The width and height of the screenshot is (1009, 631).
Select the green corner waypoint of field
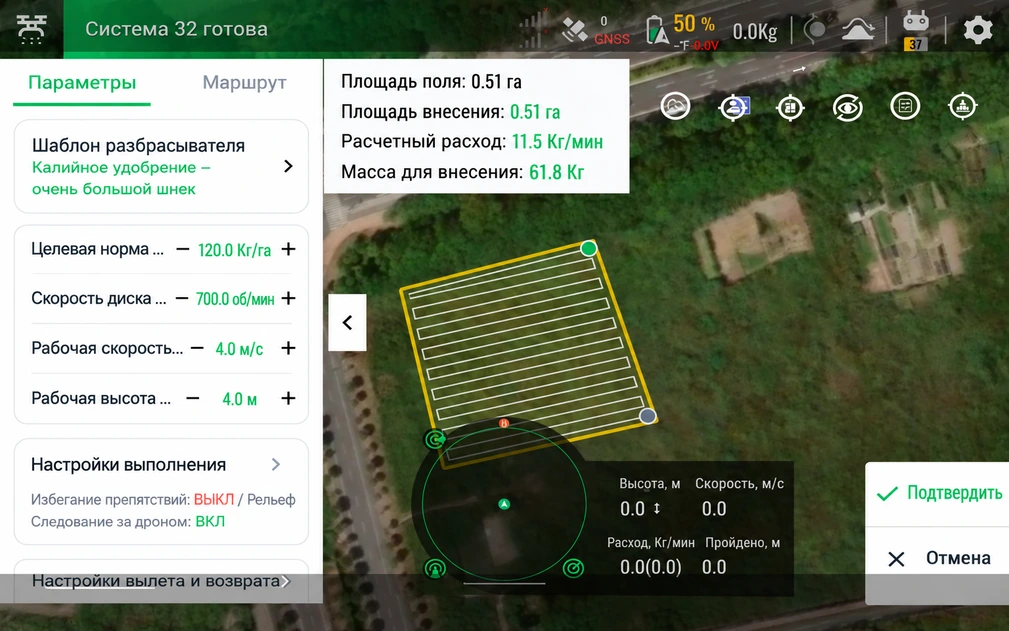[588, 249]
